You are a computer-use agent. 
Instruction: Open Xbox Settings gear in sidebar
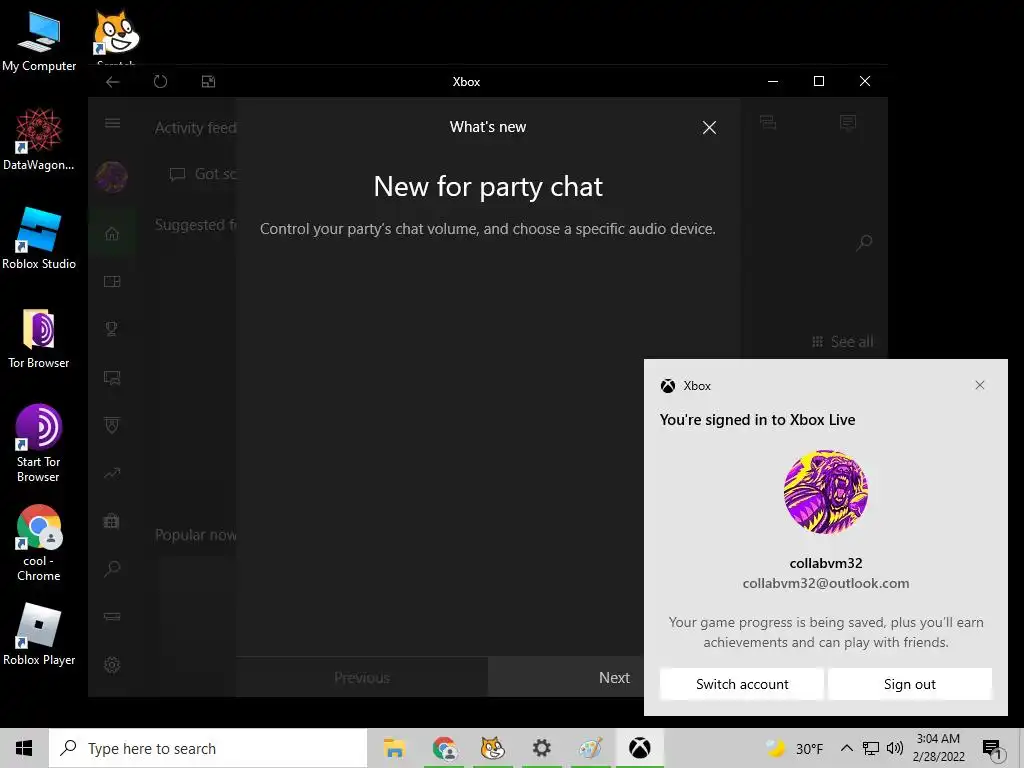pos(112,665)
